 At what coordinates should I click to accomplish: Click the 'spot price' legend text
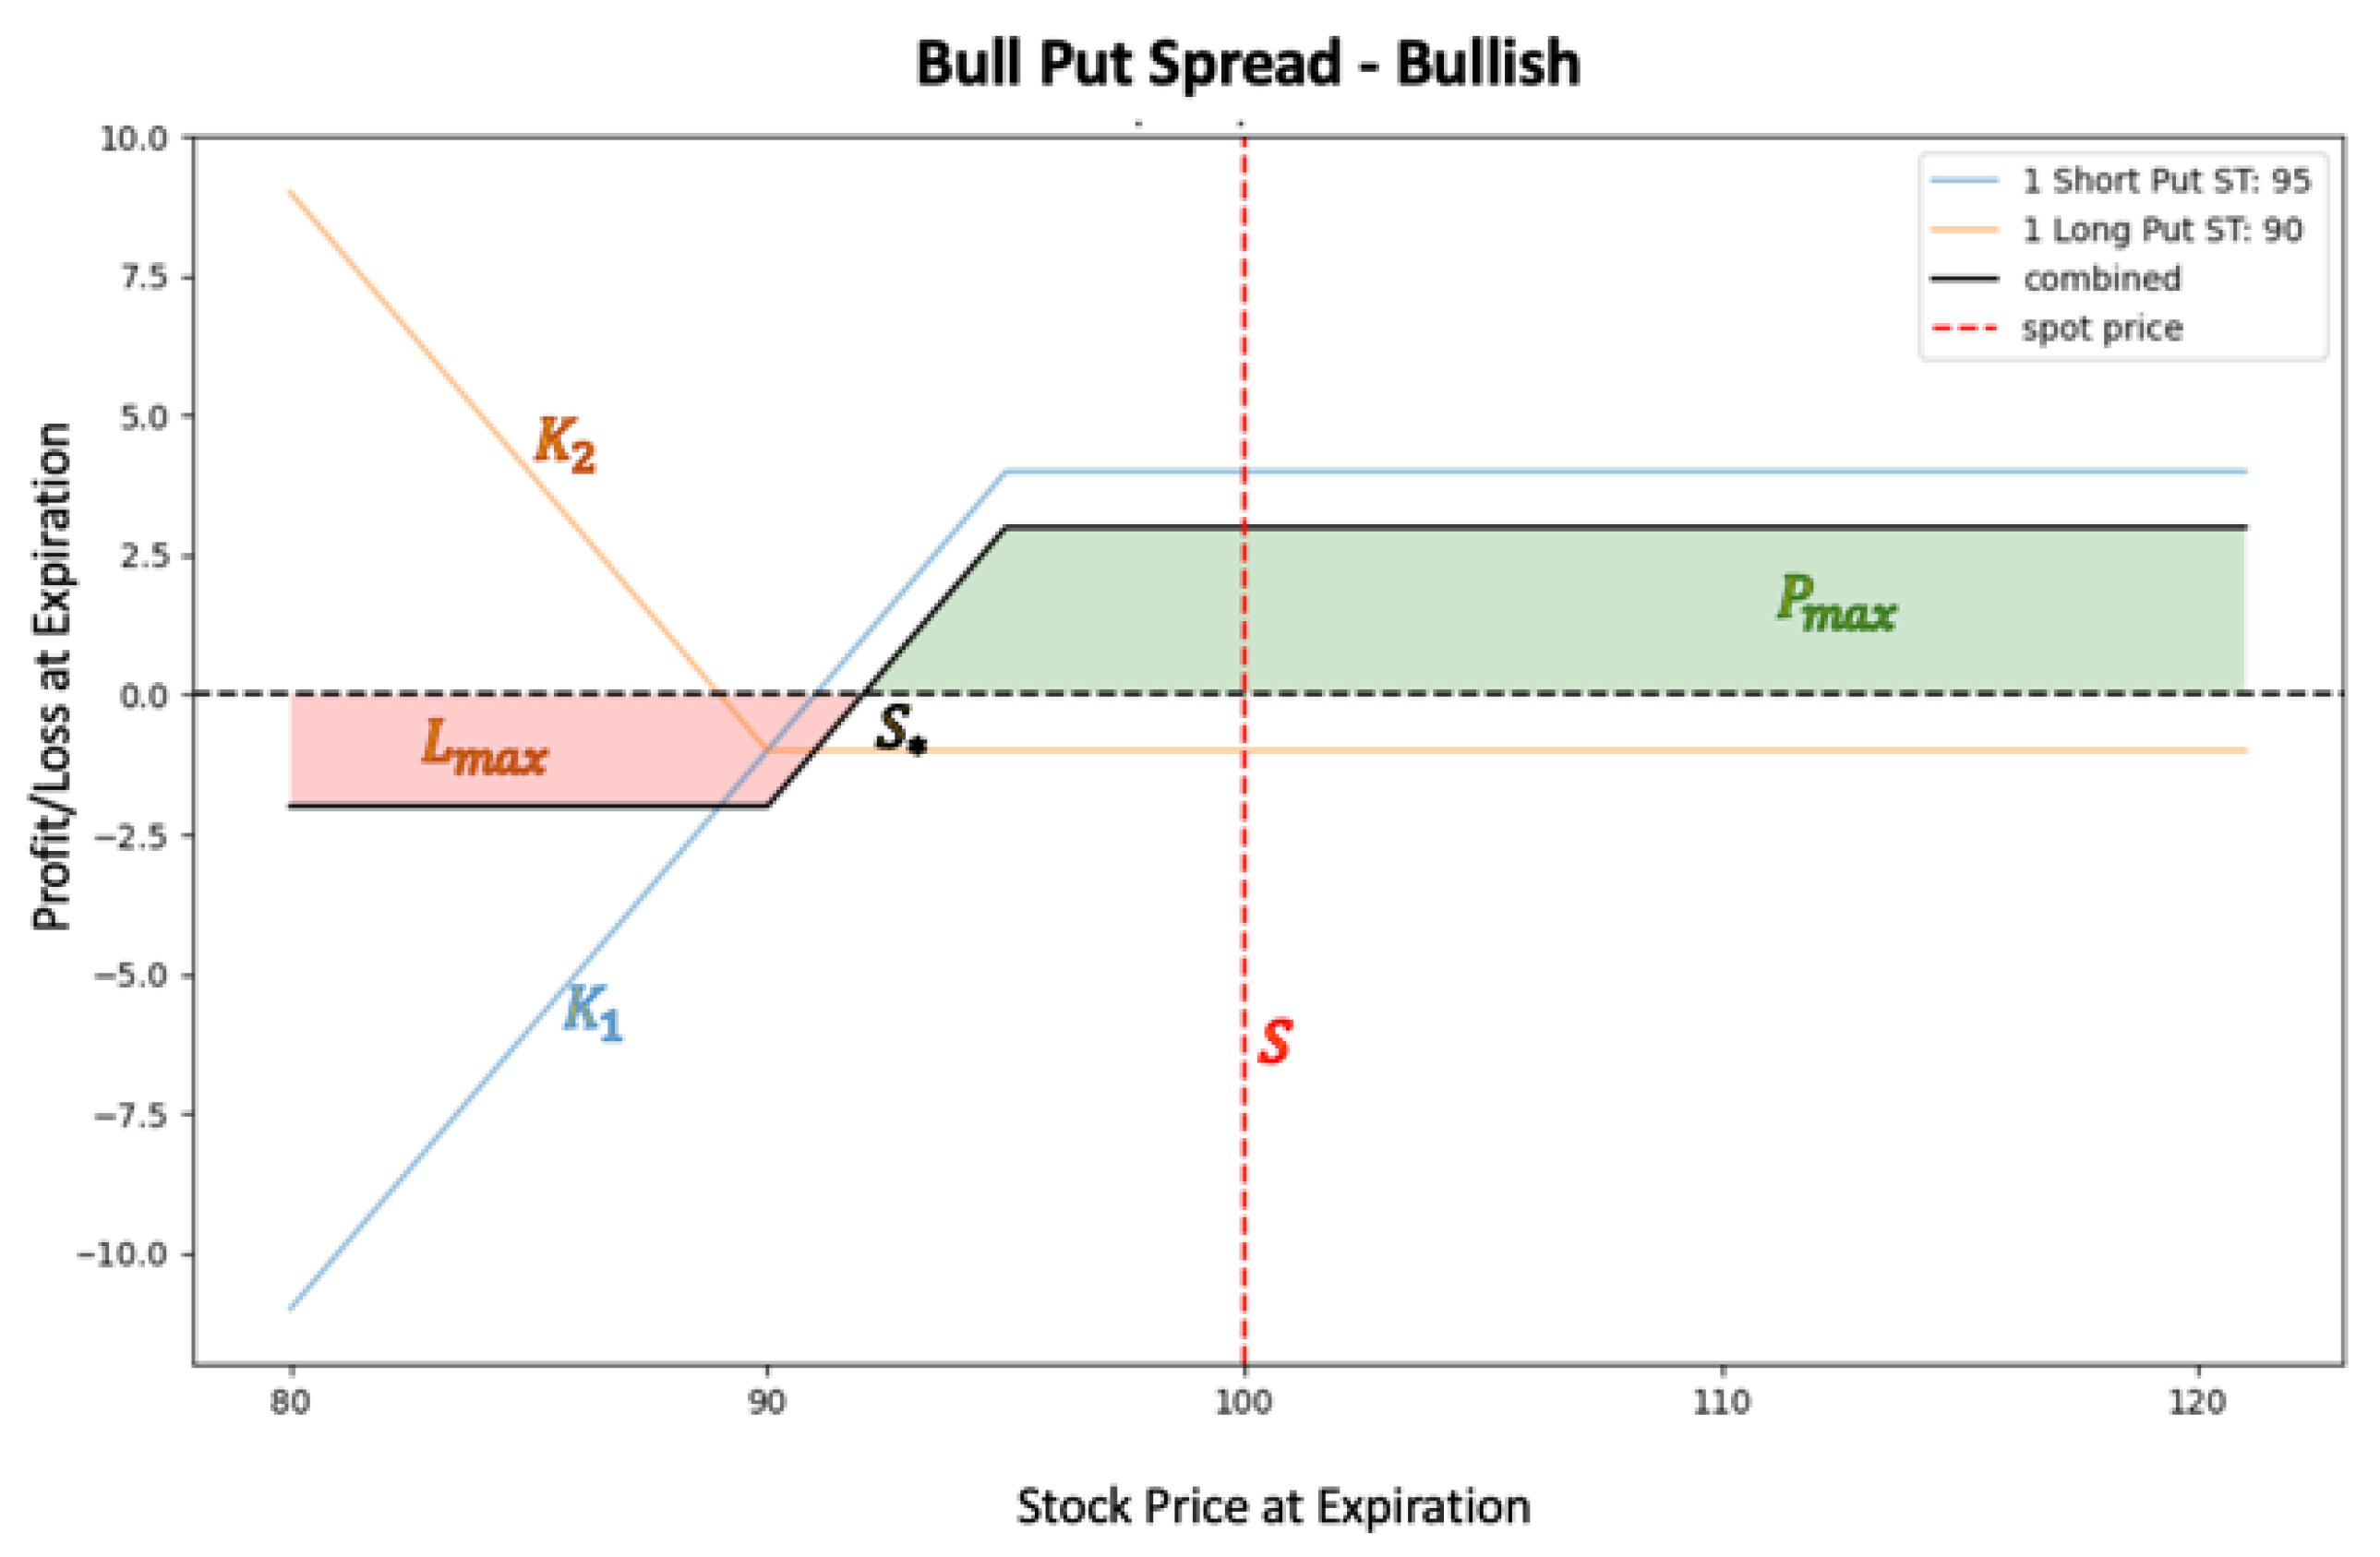pyautogui.click(x=2102, y=328)
